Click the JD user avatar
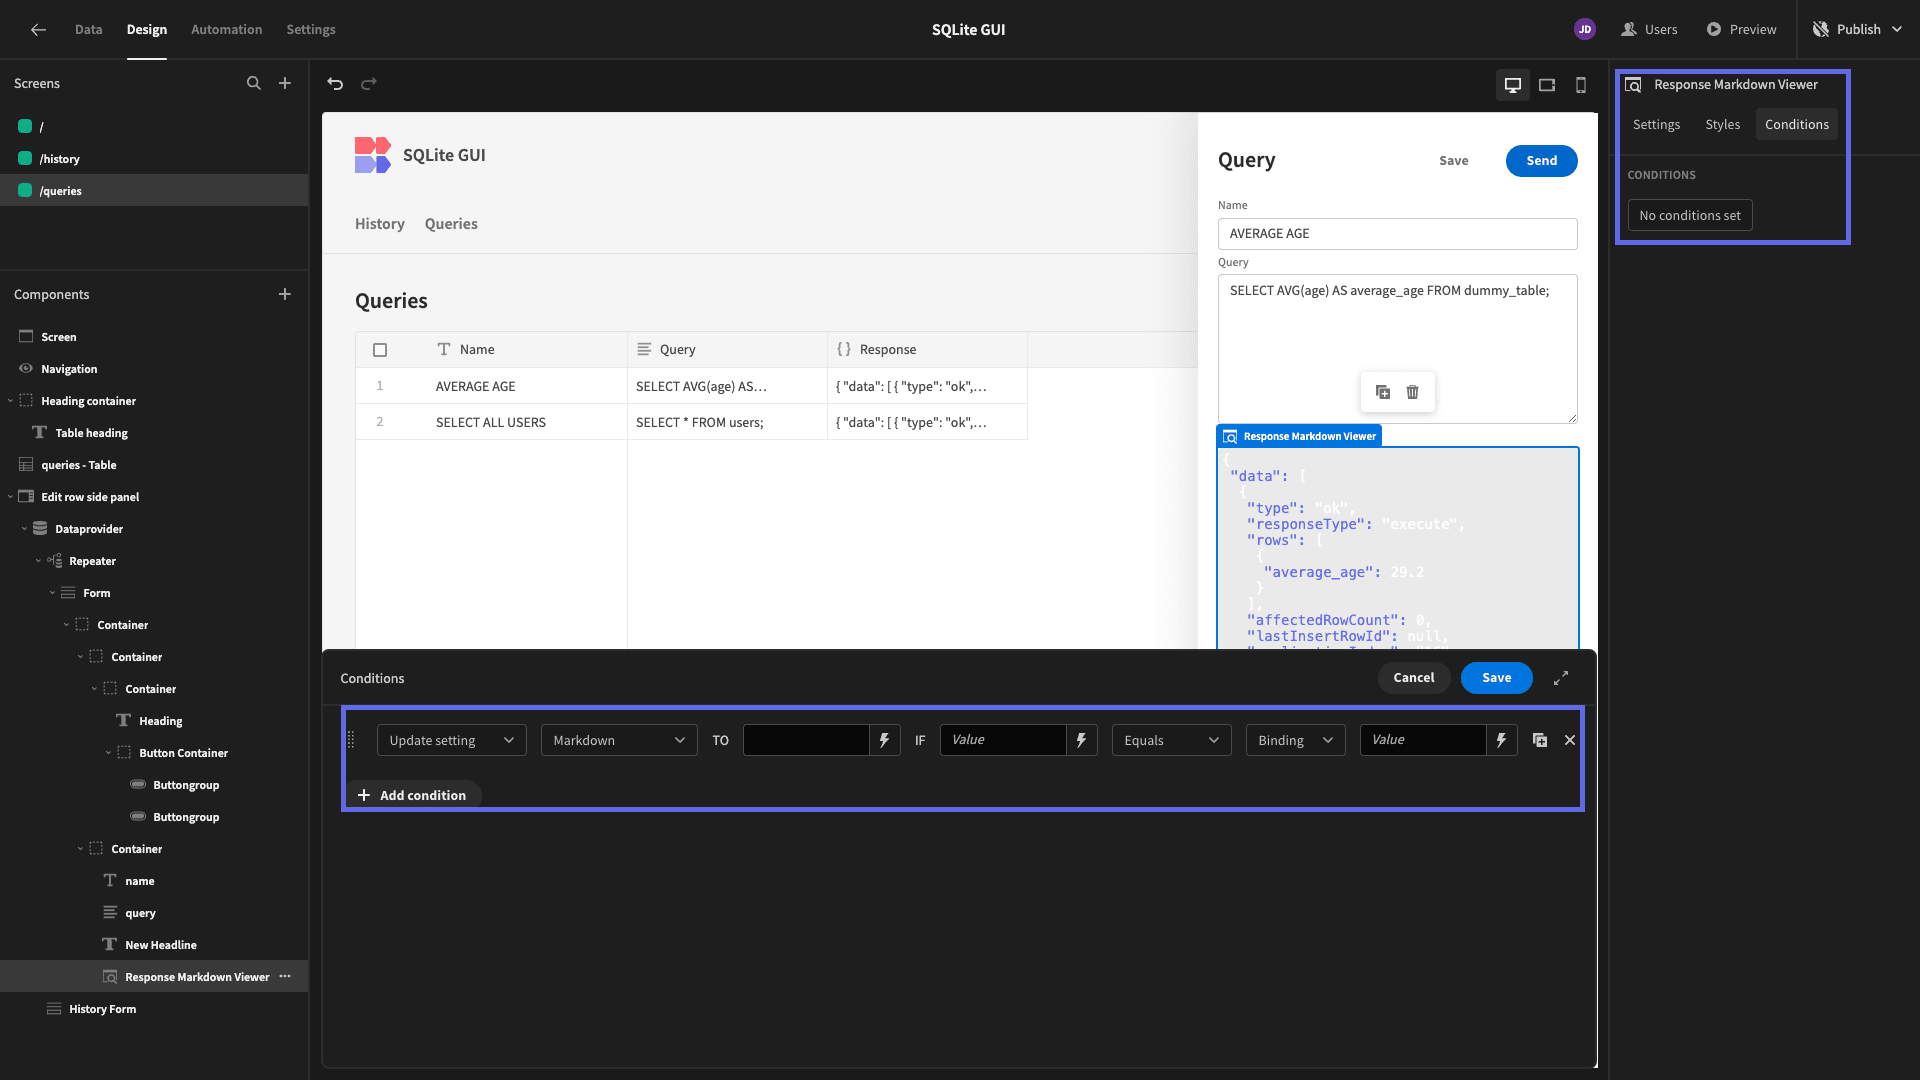This screenshot has width=1920, height=1080. click(1585, 29)
